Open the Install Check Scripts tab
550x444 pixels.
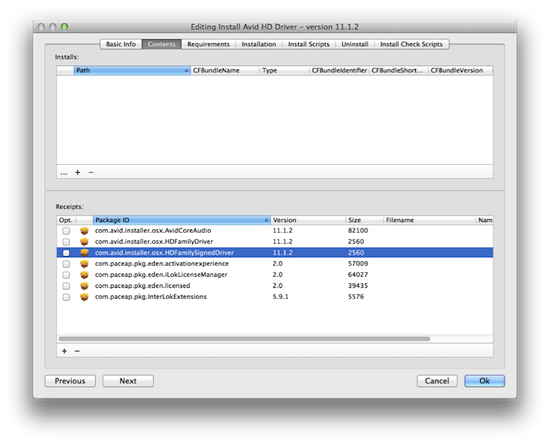click(x=411, y=44)
